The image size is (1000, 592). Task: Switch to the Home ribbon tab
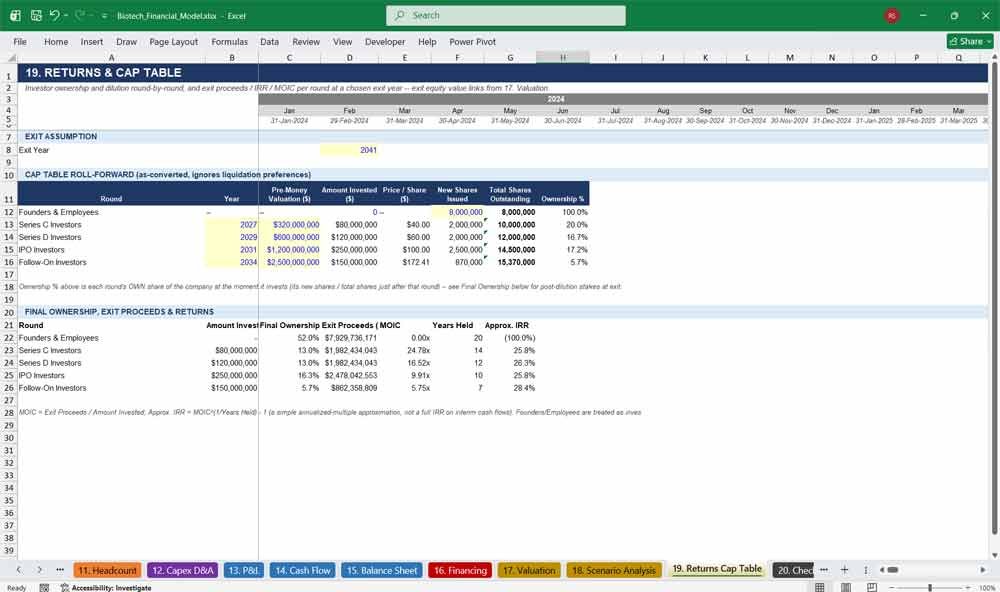pos(56,41)
